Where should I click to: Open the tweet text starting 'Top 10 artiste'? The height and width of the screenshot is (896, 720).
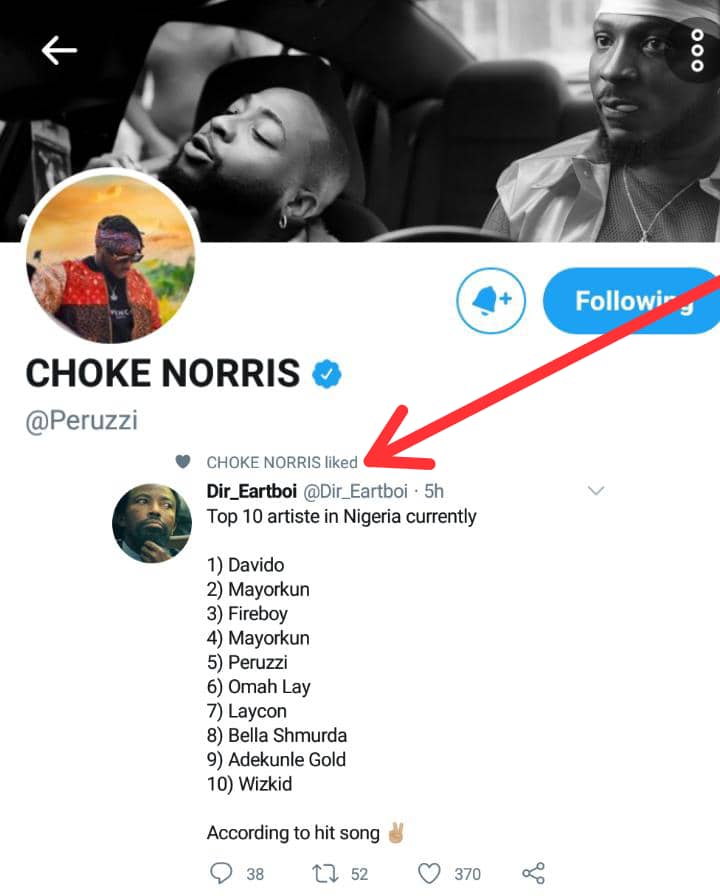coord(341,517)
